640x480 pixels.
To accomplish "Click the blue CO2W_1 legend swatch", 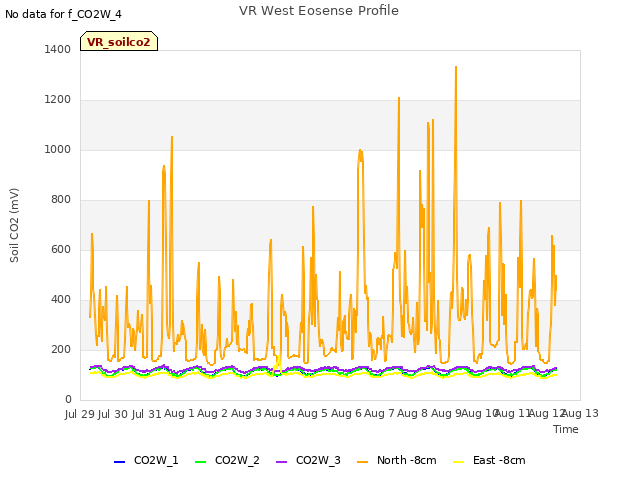I will coord(119,462).
